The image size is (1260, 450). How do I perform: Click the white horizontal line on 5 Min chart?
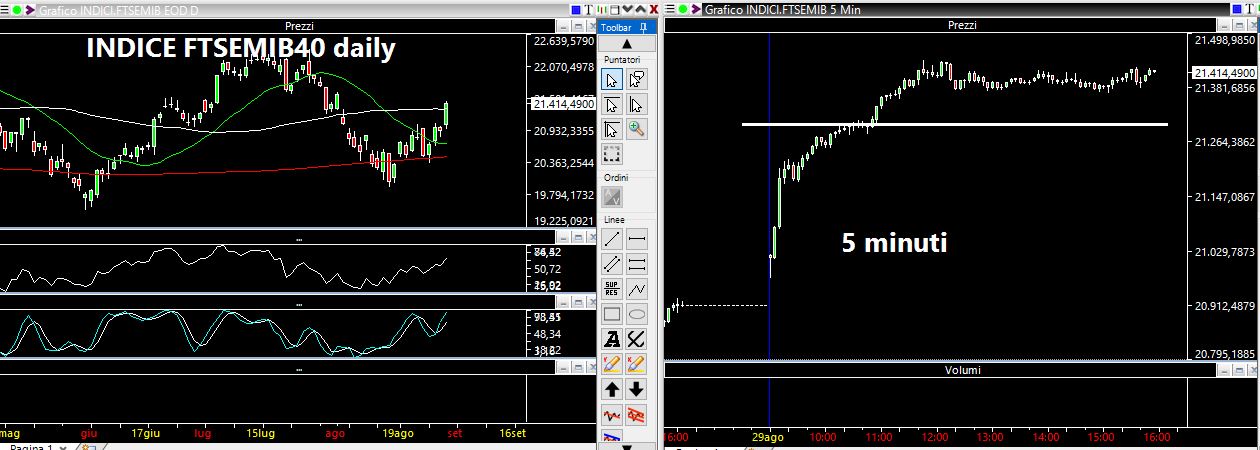(954, 124)
